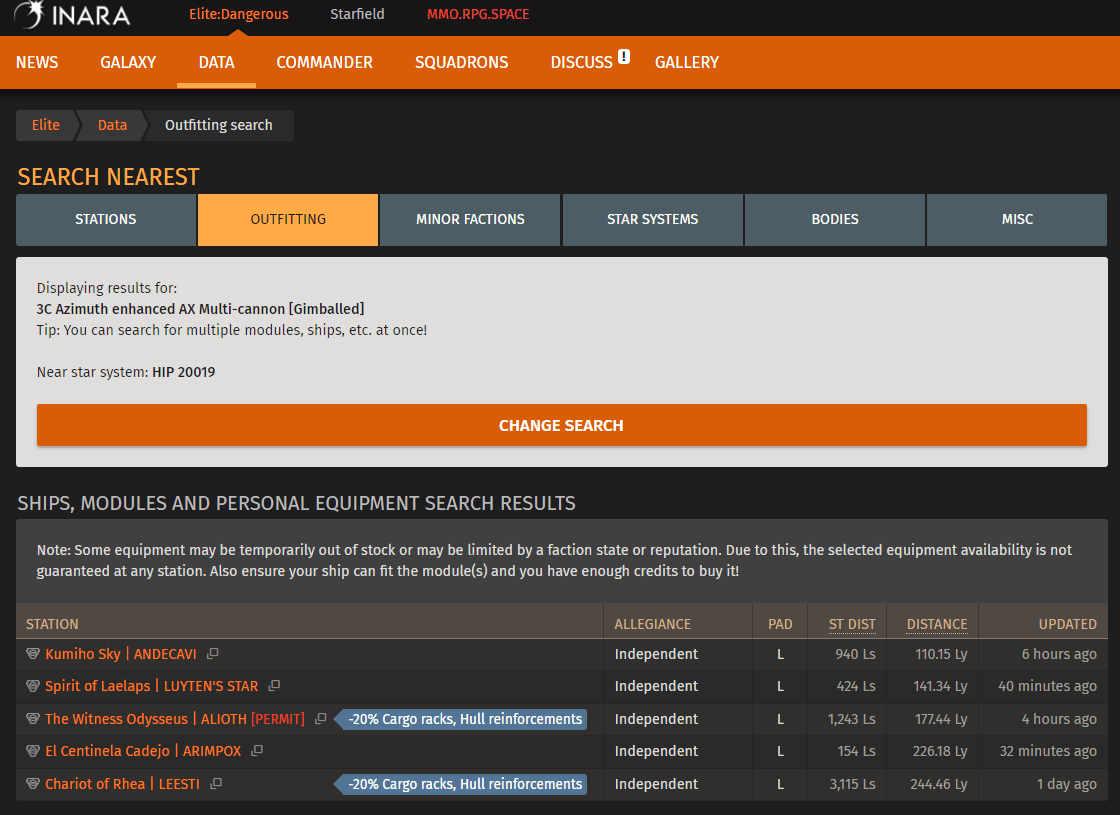This screenshot has width=1120, height=815.
Task: Open The Witness Odysseus station page
Action: point(116,719)
